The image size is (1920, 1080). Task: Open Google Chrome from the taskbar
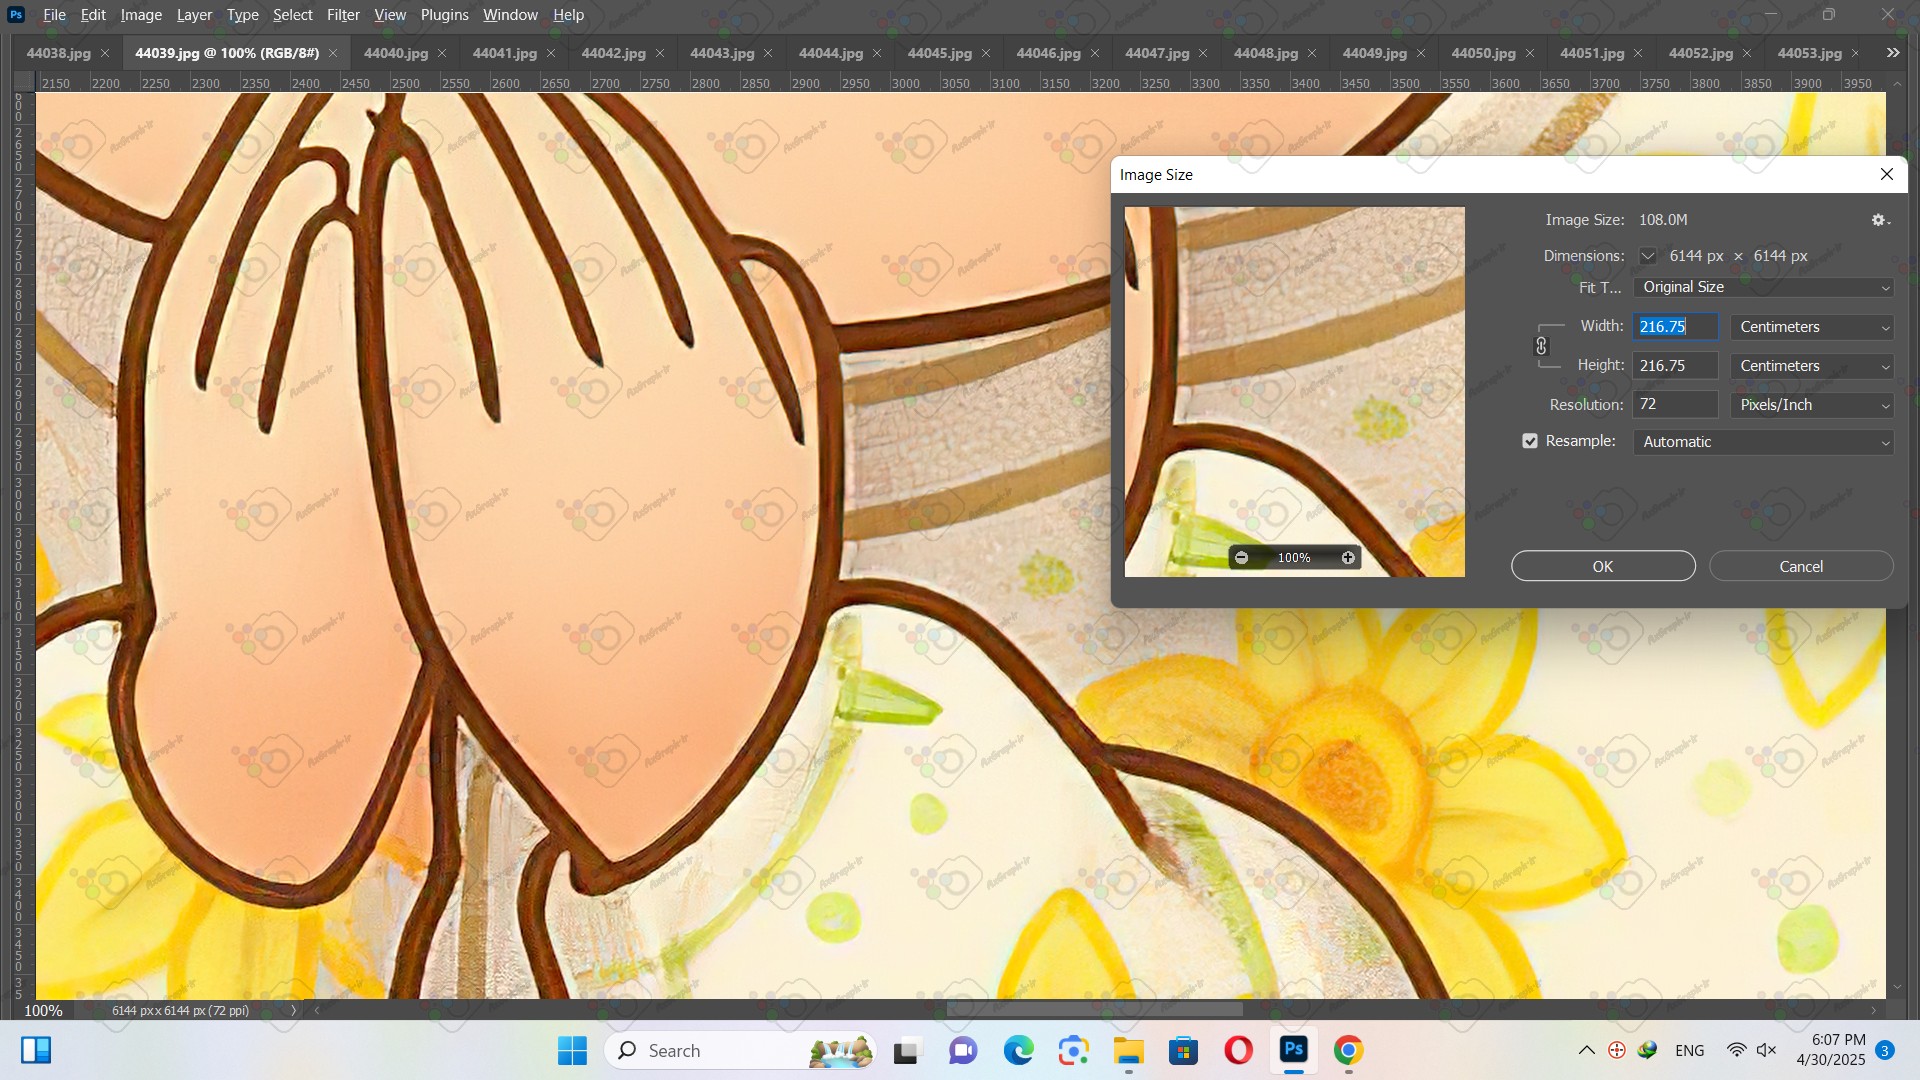coord(1348,1051)
